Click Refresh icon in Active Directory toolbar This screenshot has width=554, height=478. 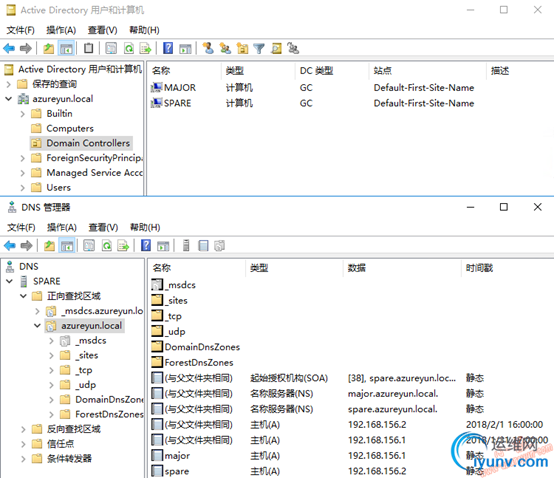(129, 48)
